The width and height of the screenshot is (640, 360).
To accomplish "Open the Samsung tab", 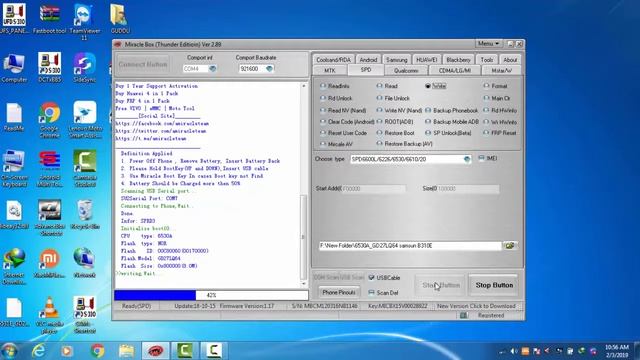I will [x=396, y=60].
